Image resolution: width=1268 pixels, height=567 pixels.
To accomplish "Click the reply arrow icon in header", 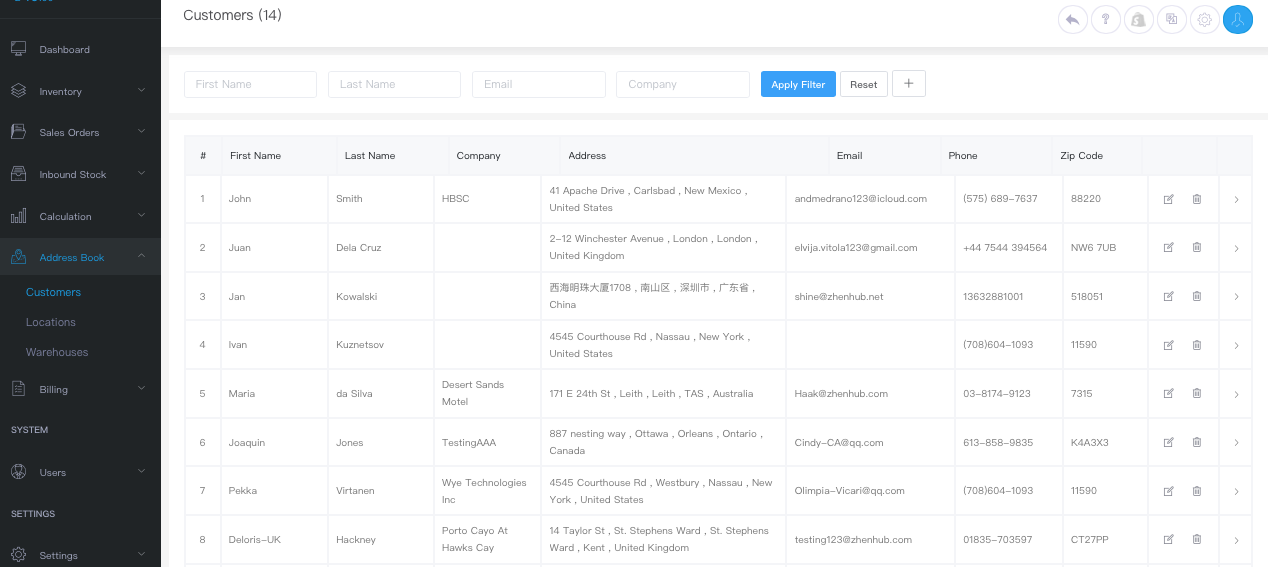I will tap(1073, 19).
